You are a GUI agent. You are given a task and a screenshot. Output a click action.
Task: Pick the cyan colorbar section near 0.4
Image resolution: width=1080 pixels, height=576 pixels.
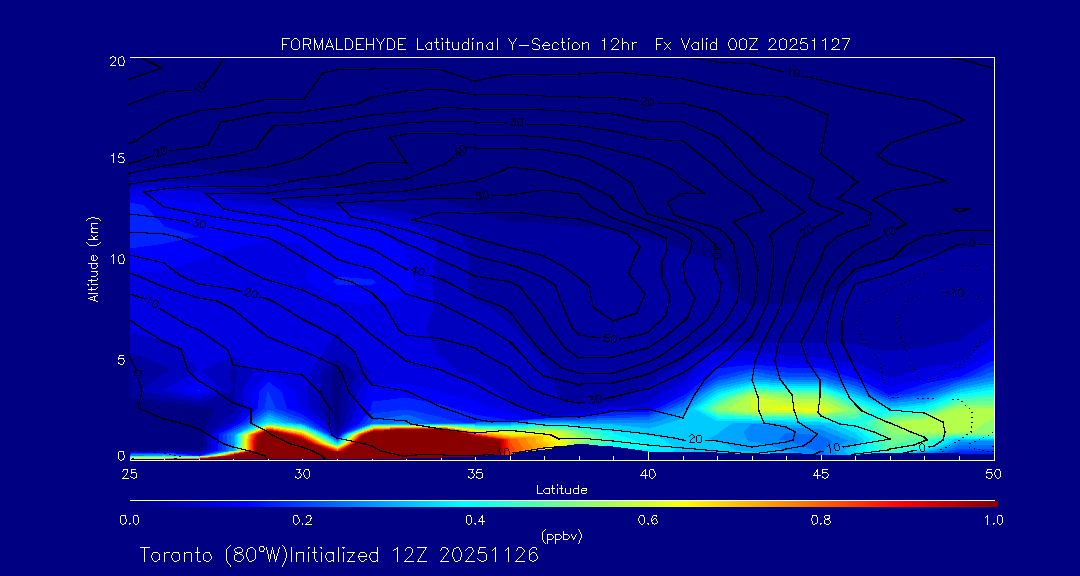tap(475, 502)
